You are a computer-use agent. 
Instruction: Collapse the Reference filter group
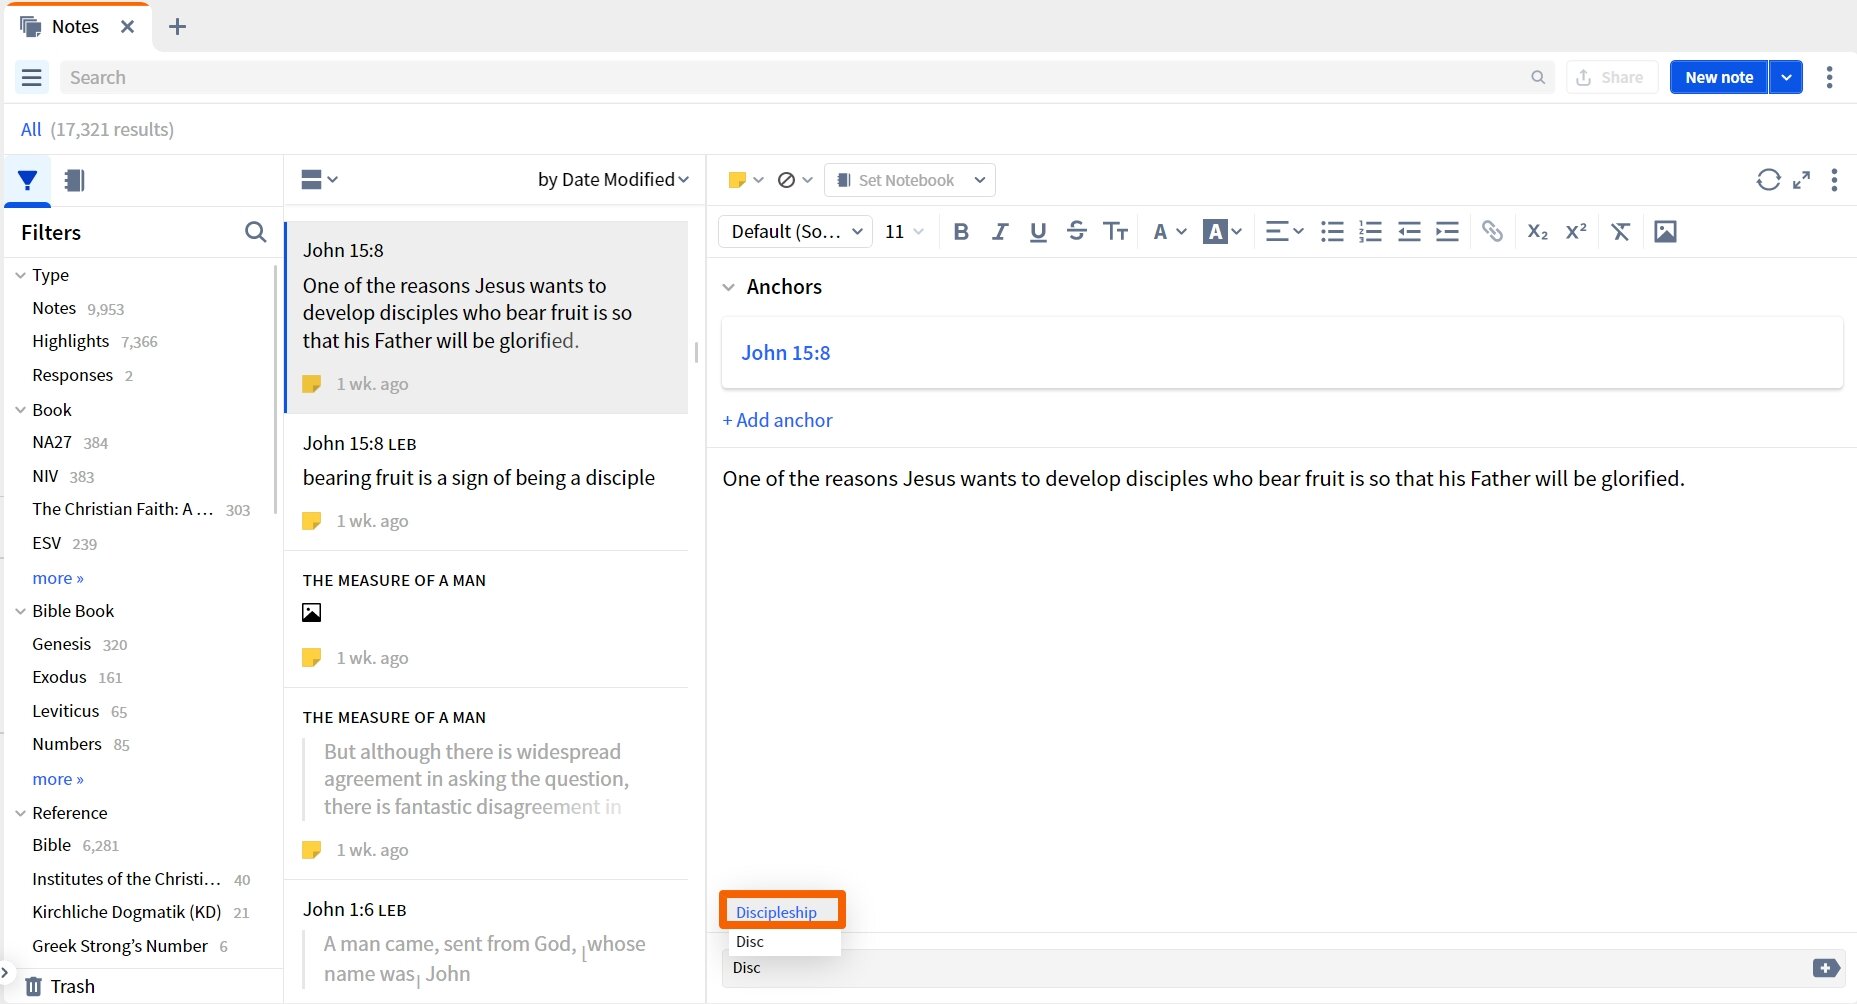[20, 813]
